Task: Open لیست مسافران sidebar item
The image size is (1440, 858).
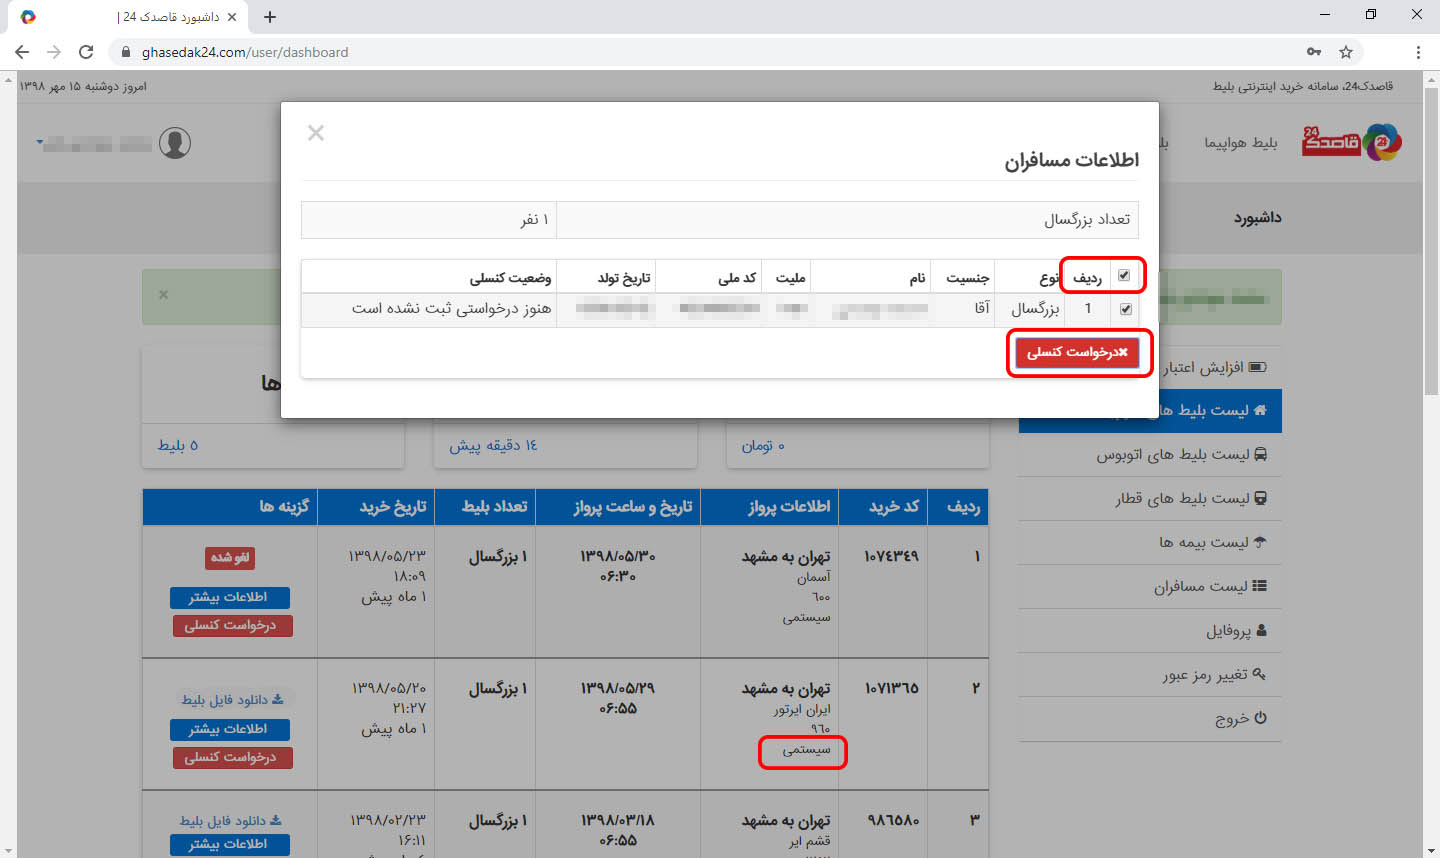Action: pyautogui.click(x=1150, y=586)
